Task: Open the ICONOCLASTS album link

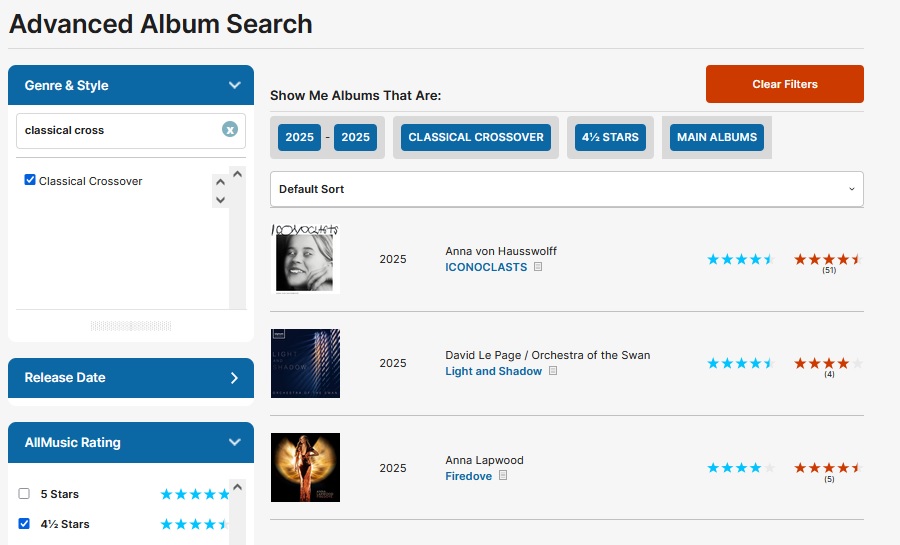Action: [486, 267]
